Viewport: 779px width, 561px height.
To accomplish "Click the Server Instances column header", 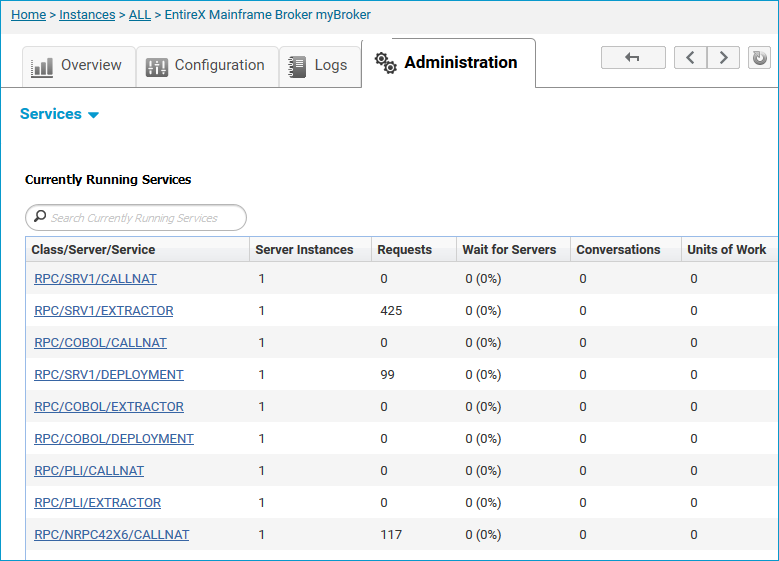I will point(311,249).
